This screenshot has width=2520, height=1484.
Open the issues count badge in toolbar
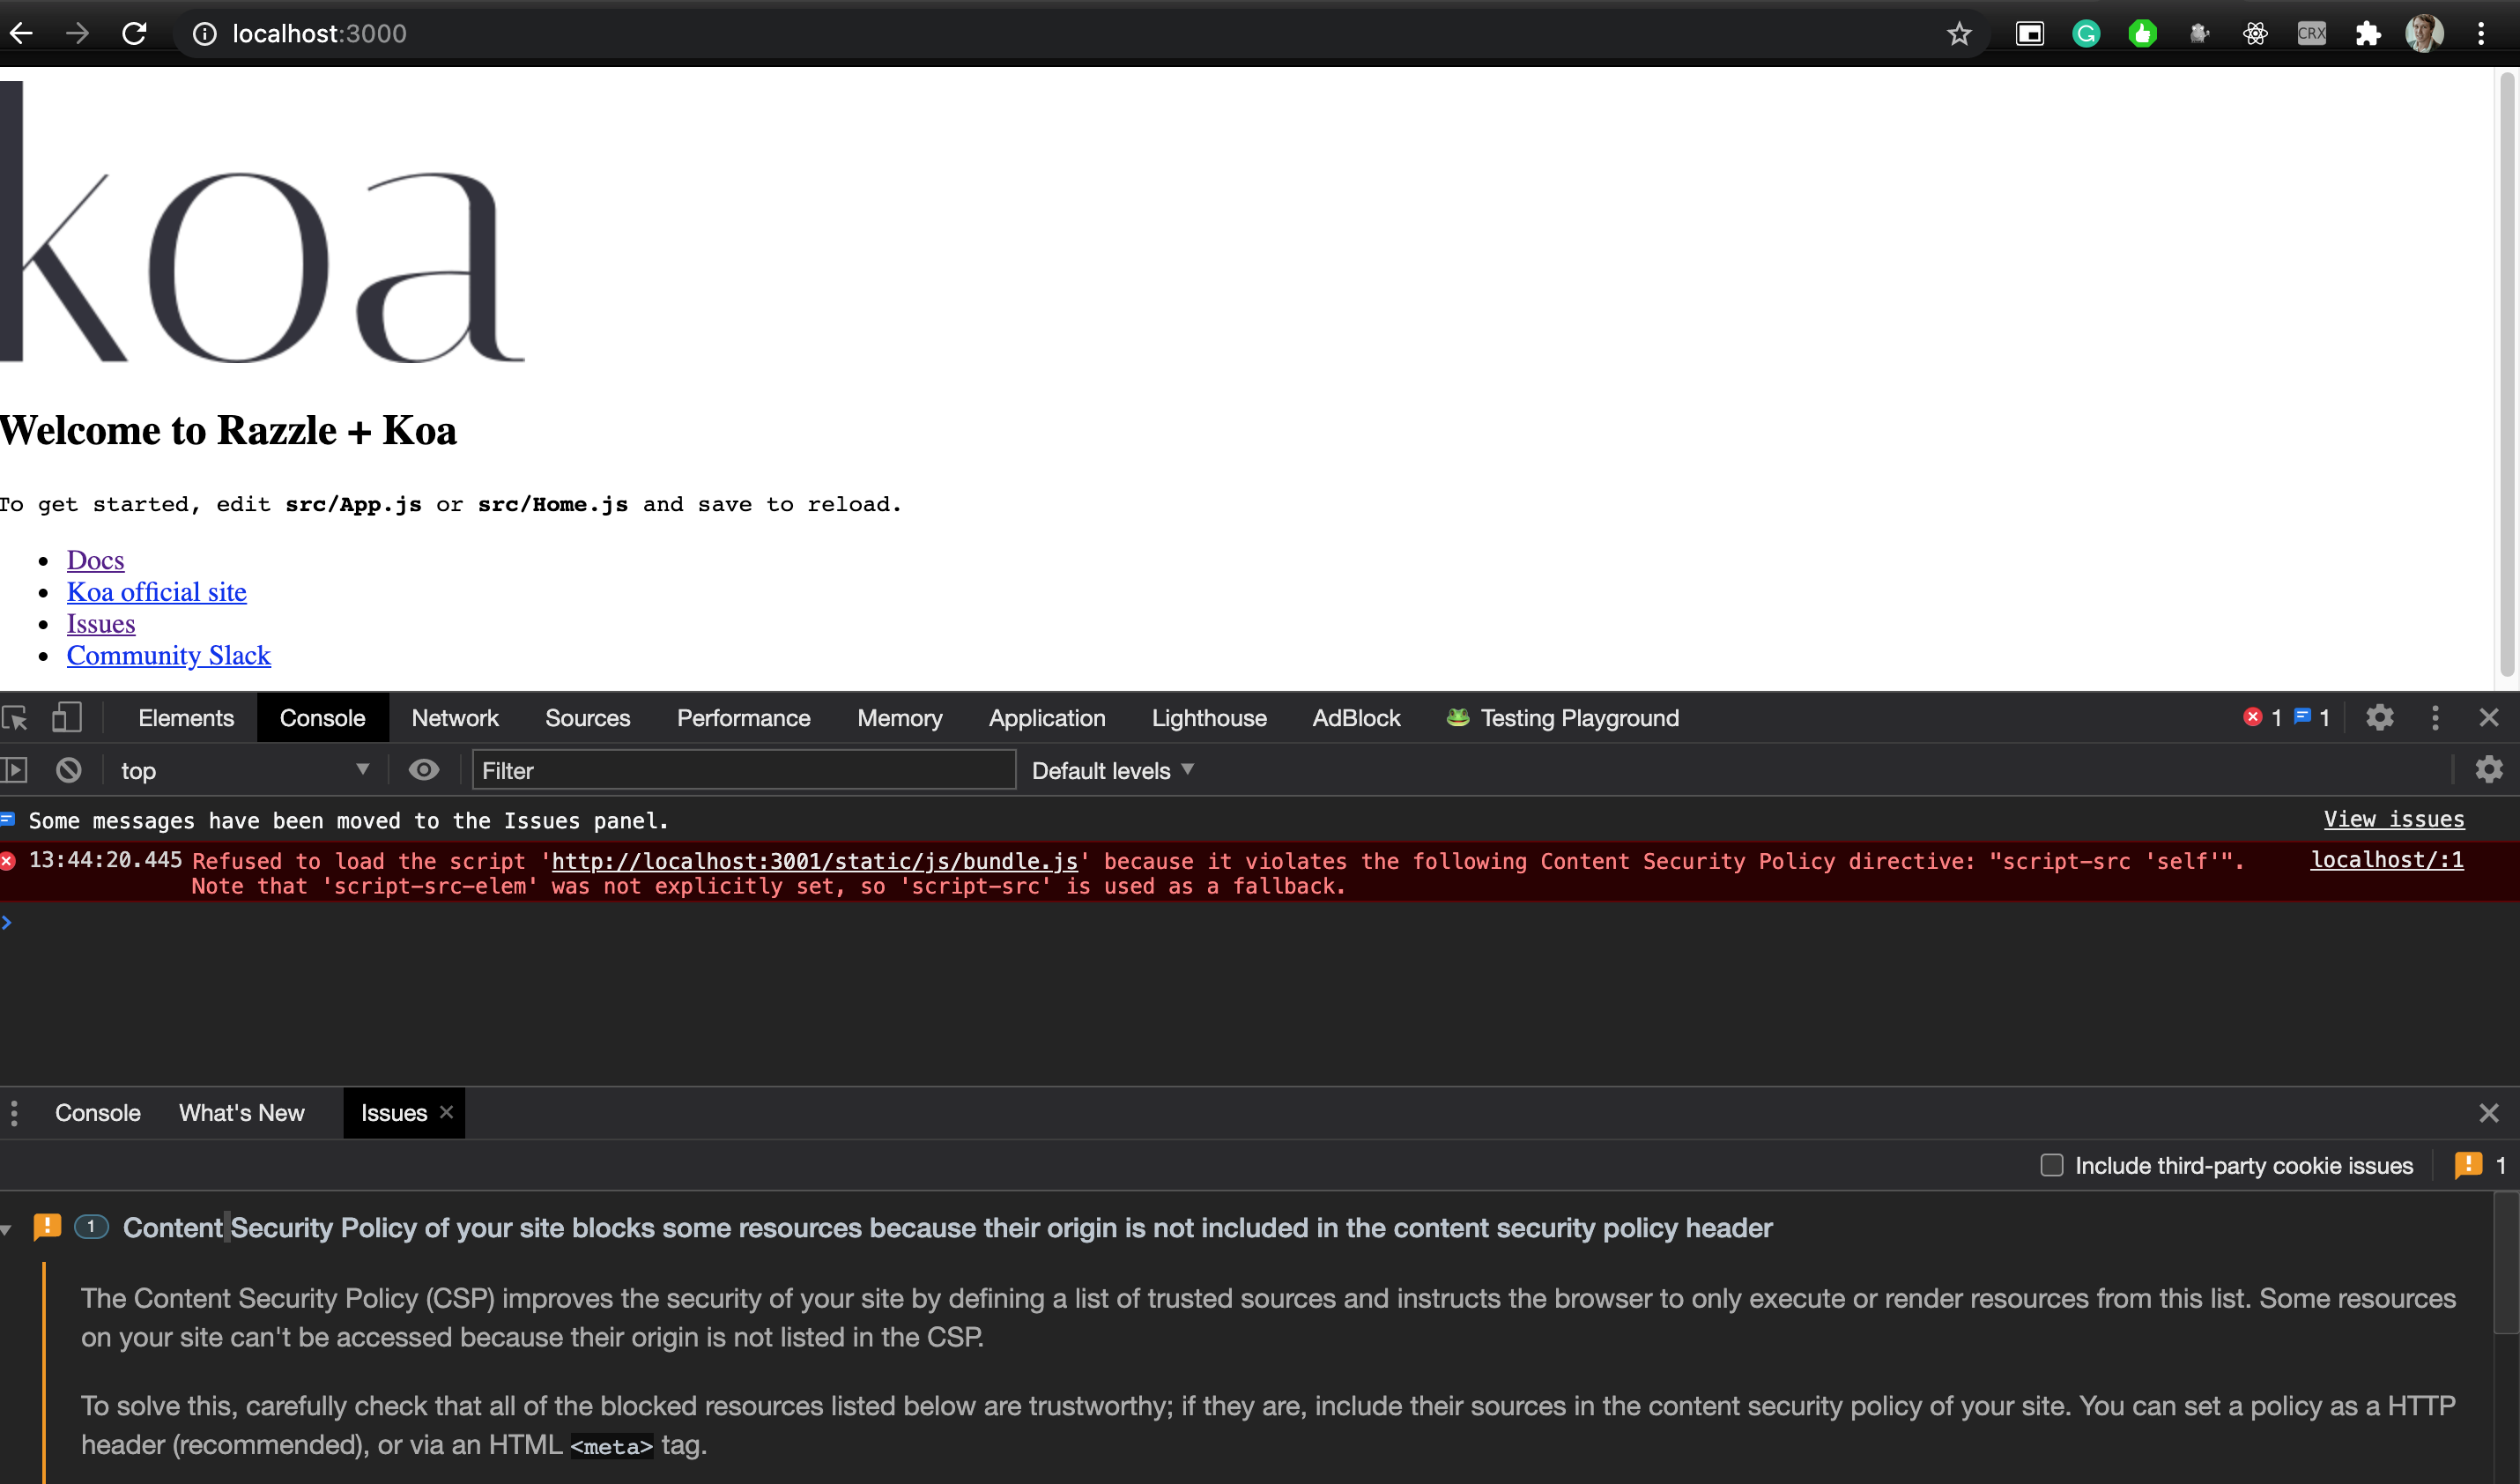[x=2311, y=718]
